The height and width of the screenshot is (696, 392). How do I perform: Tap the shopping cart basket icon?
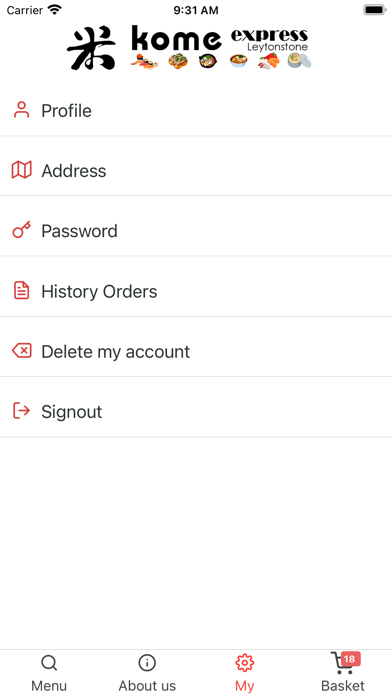pos(341,663)
